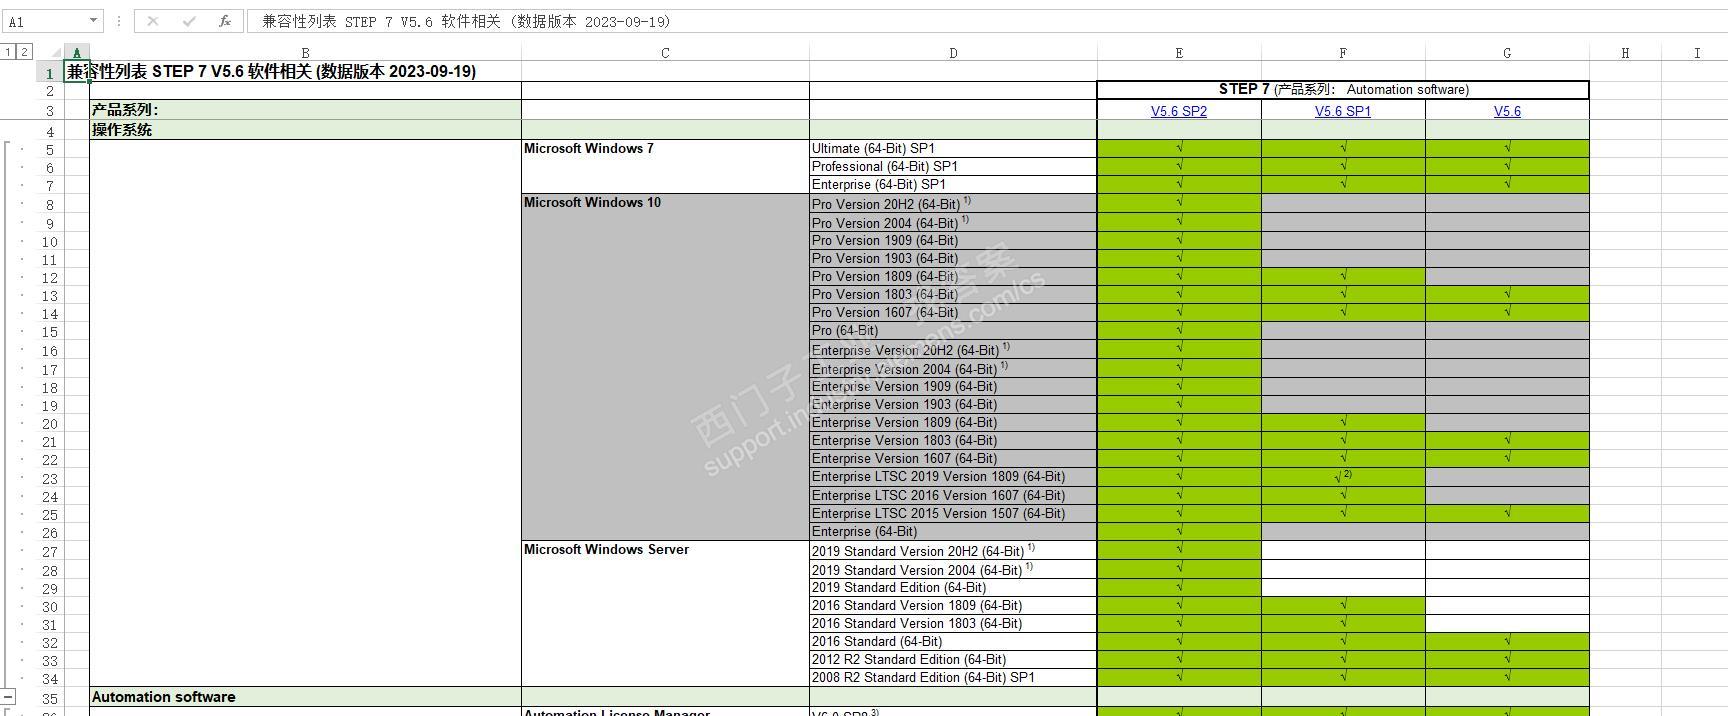Select column H header
The image size is (1728, 716).
point(1625,53)
